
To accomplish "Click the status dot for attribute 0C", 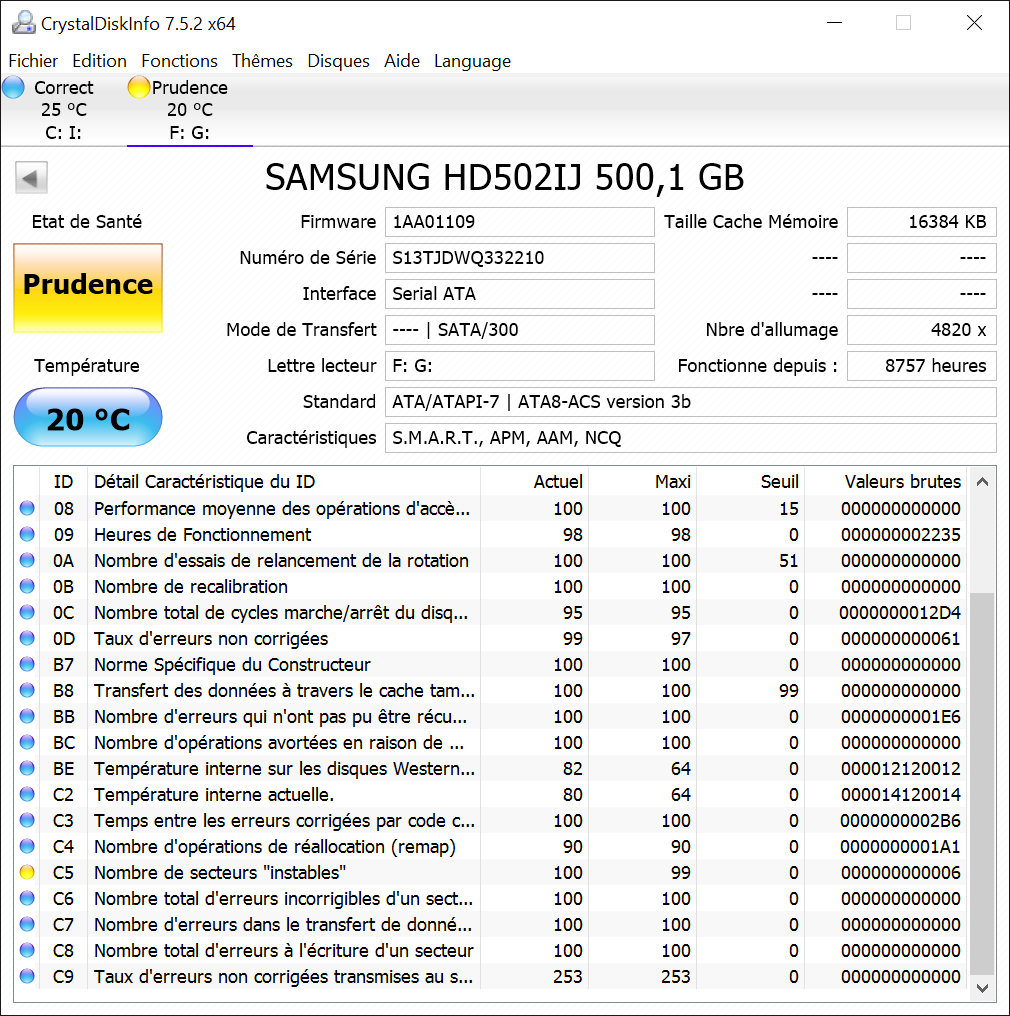I will pos(27,612).
